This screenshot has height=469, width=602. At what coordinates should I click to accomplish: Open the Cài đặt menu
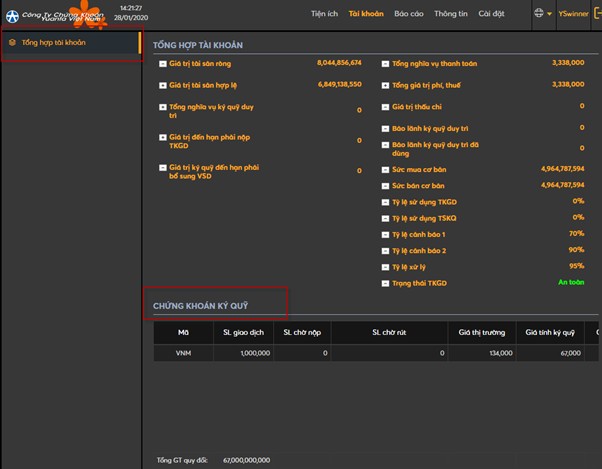pos(491,14)
